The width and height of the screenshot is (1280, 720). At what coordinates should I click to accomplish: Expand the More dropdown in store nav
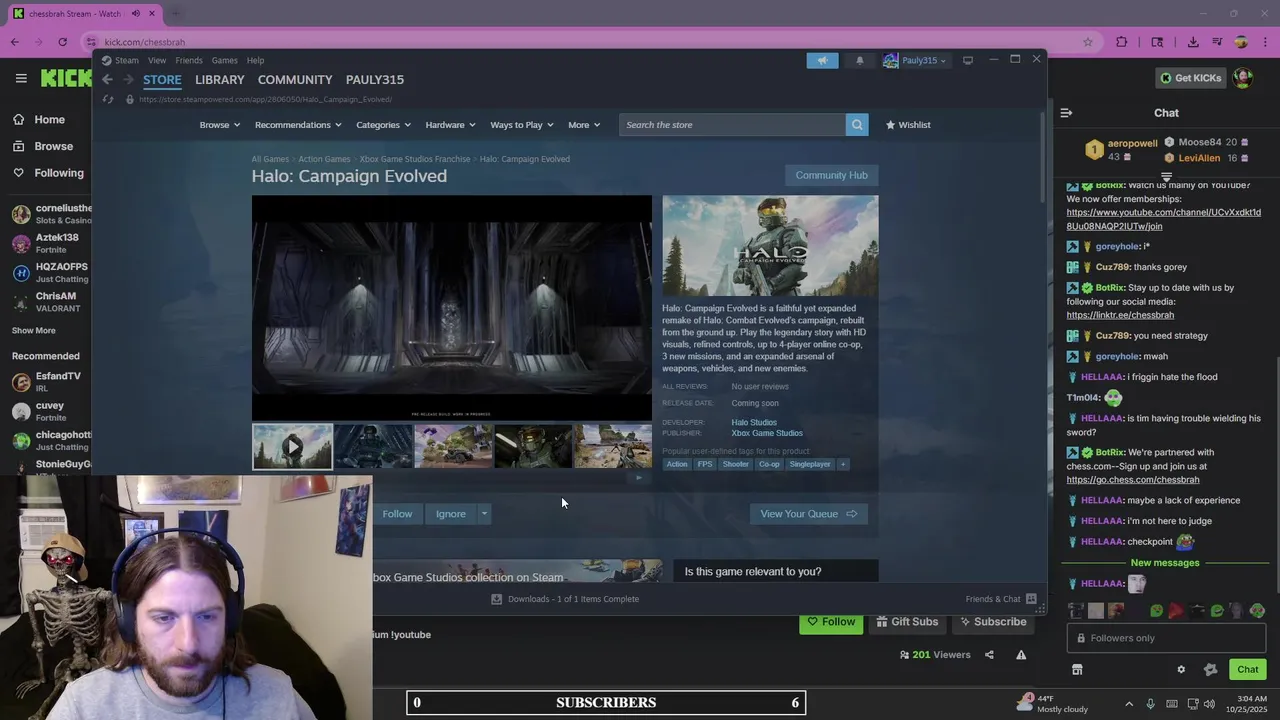click(x=584, y=125)
